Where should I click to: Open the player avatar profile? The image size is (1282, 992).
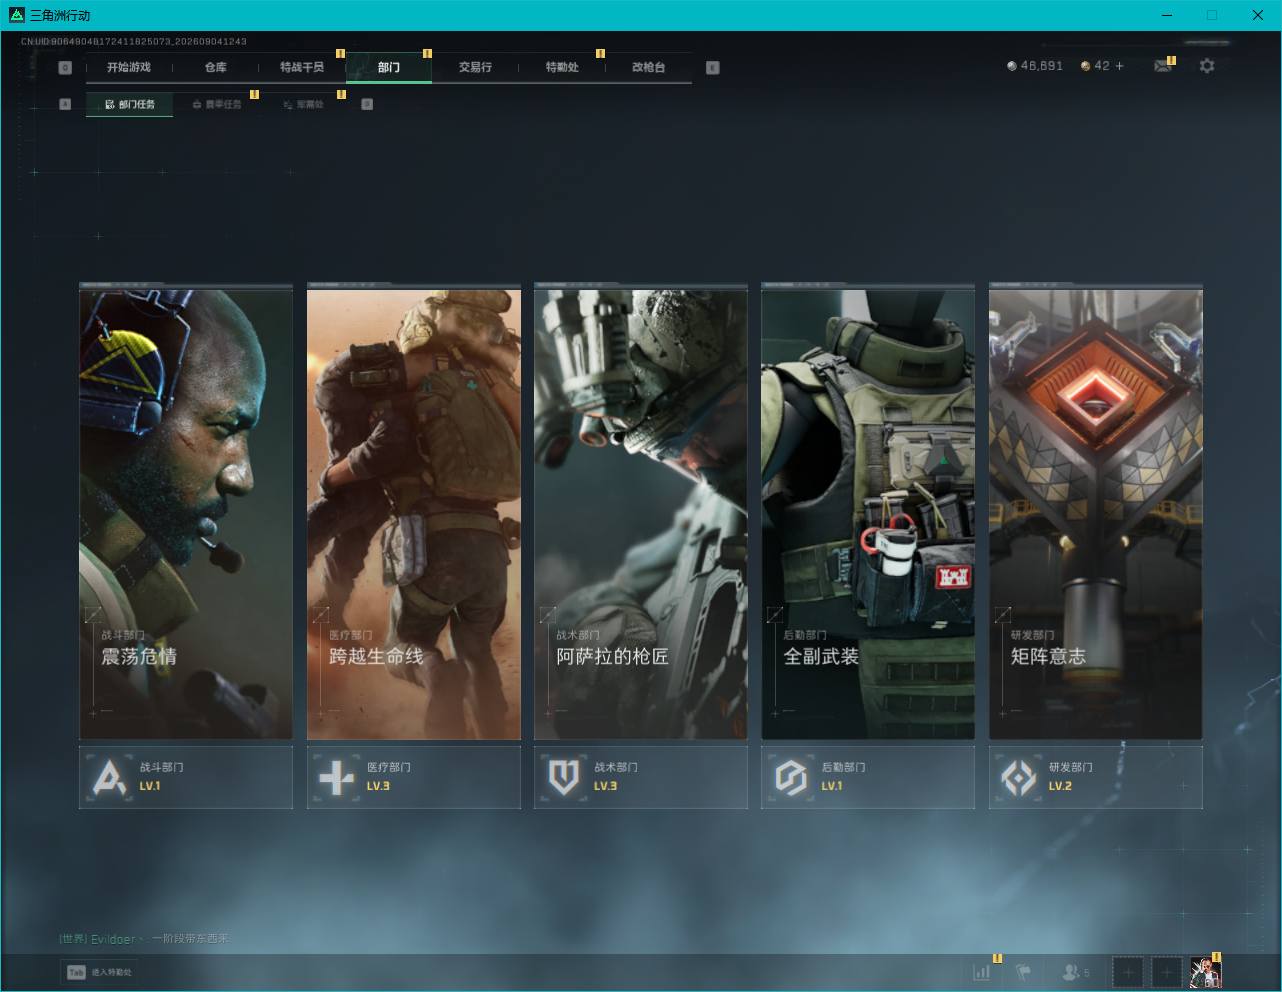click(x=1205, y=971)
